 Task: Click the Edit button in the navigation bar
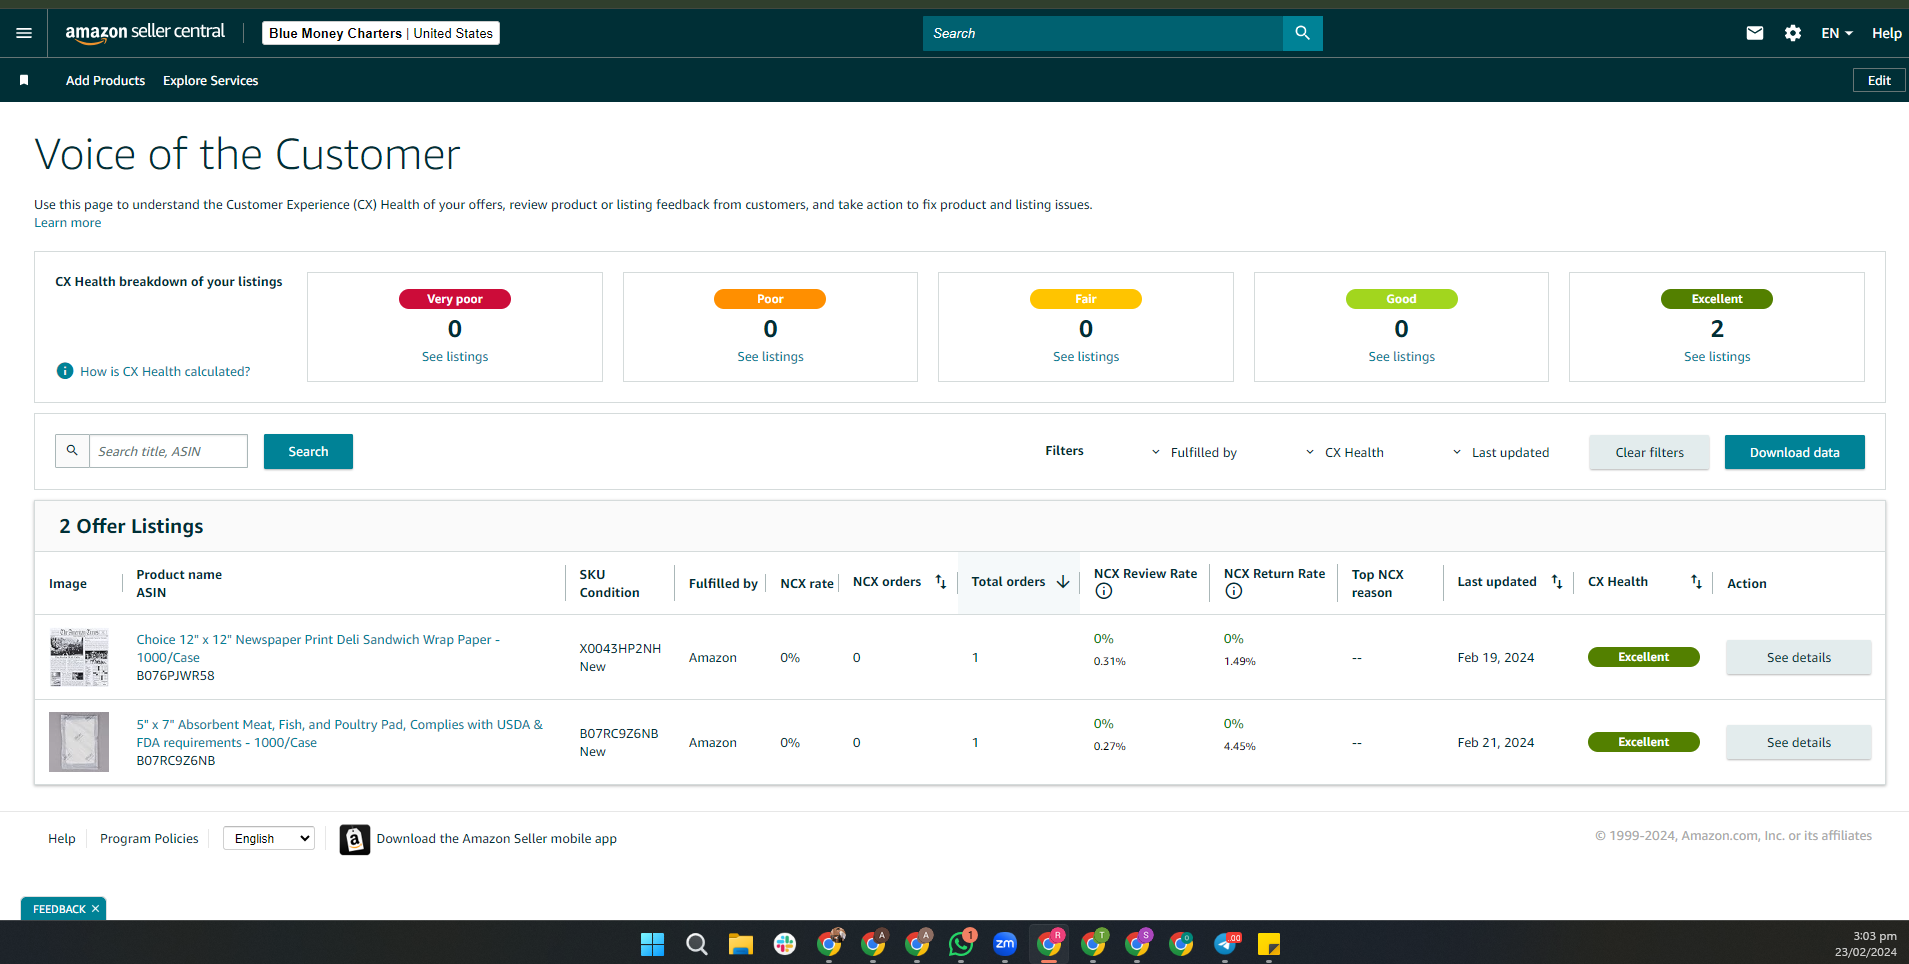click(1879, 80)
